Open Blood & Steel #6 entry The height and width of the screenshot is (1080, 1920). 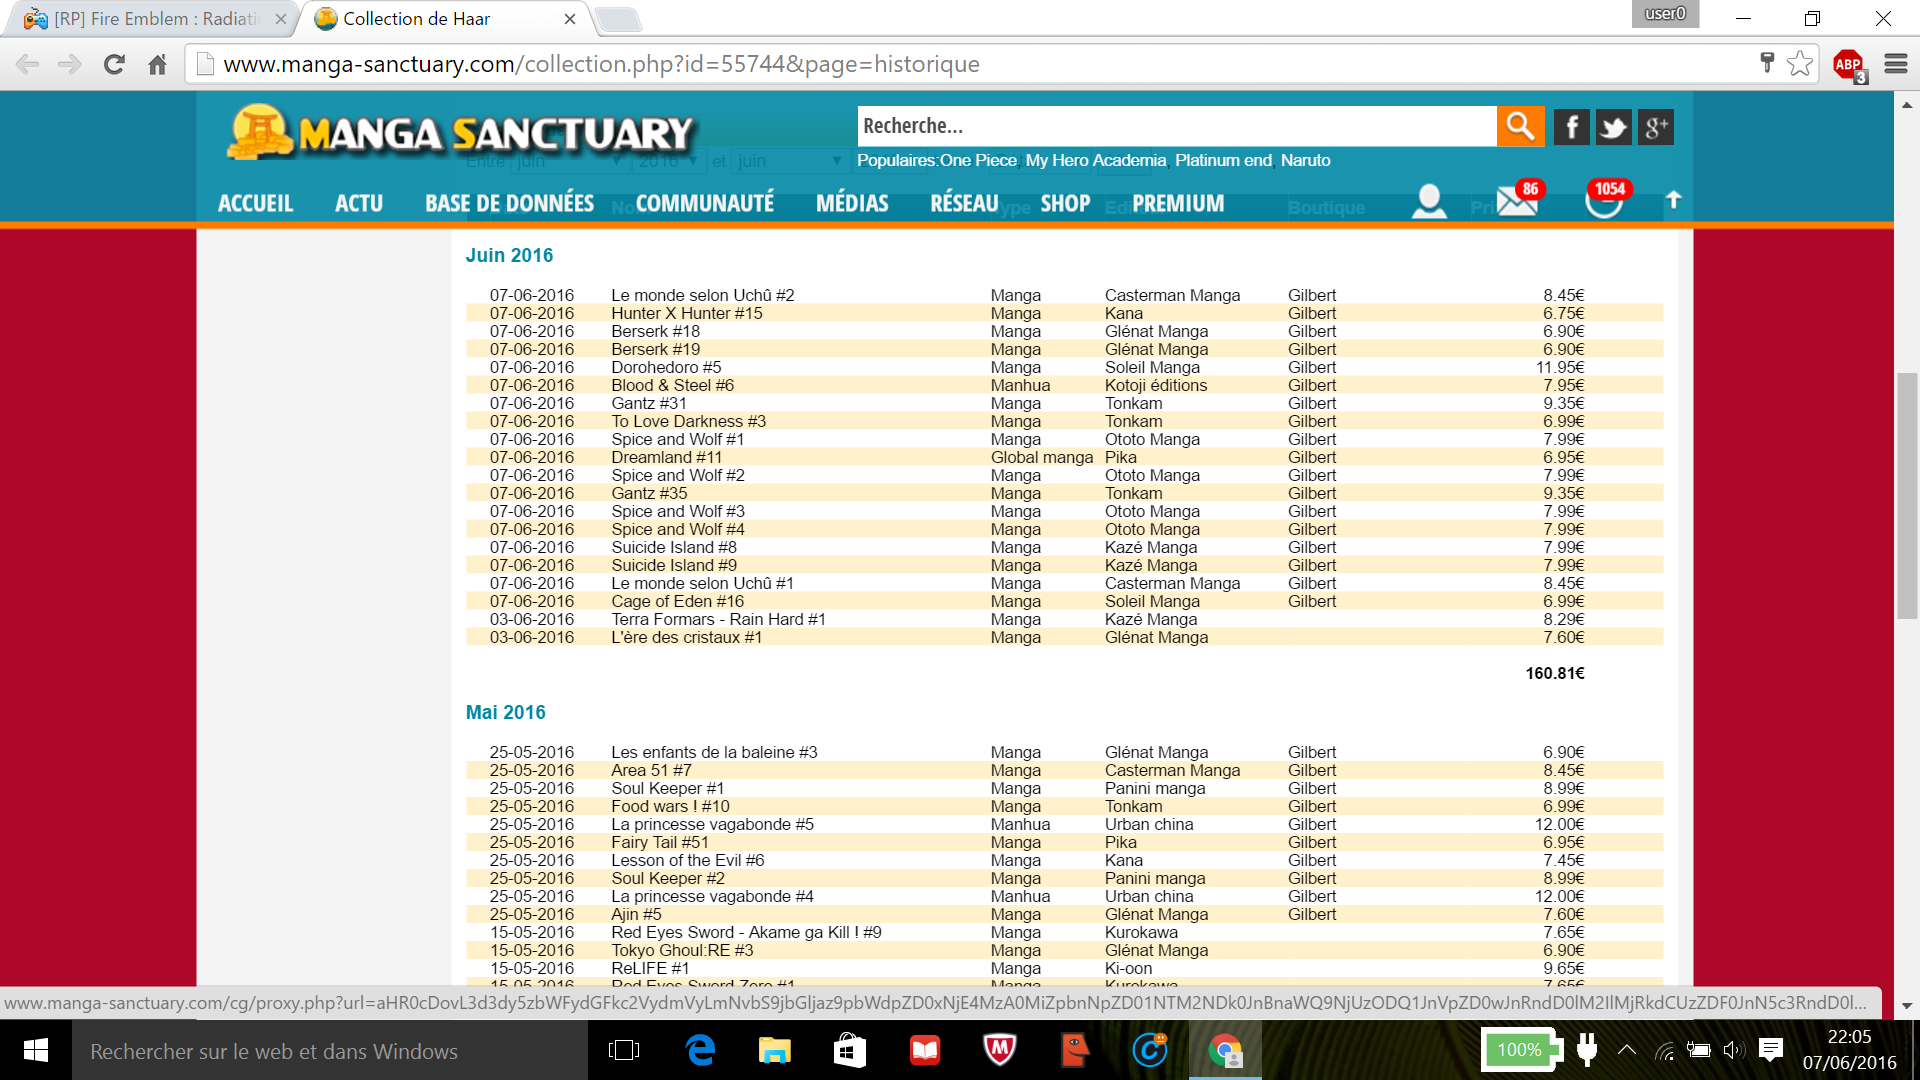tap(672, 385)
